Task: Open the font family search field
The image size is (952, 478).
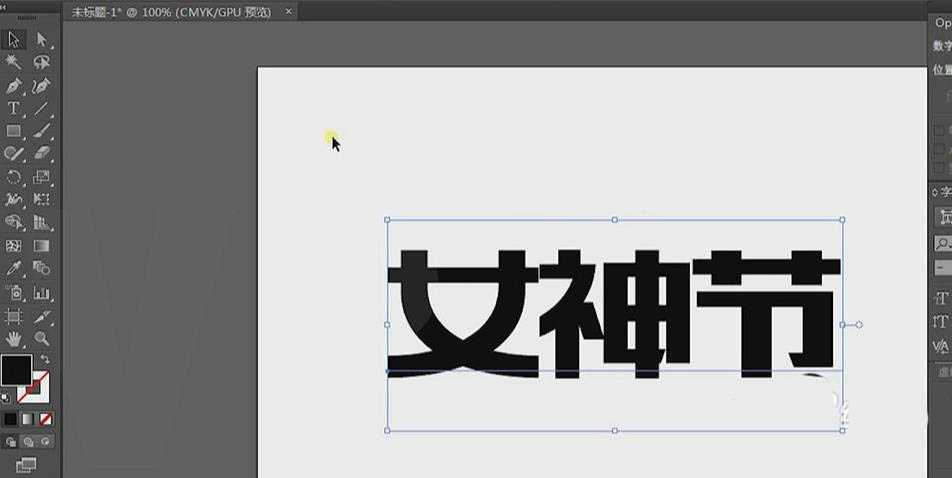Action: click(x=943, y=243)
